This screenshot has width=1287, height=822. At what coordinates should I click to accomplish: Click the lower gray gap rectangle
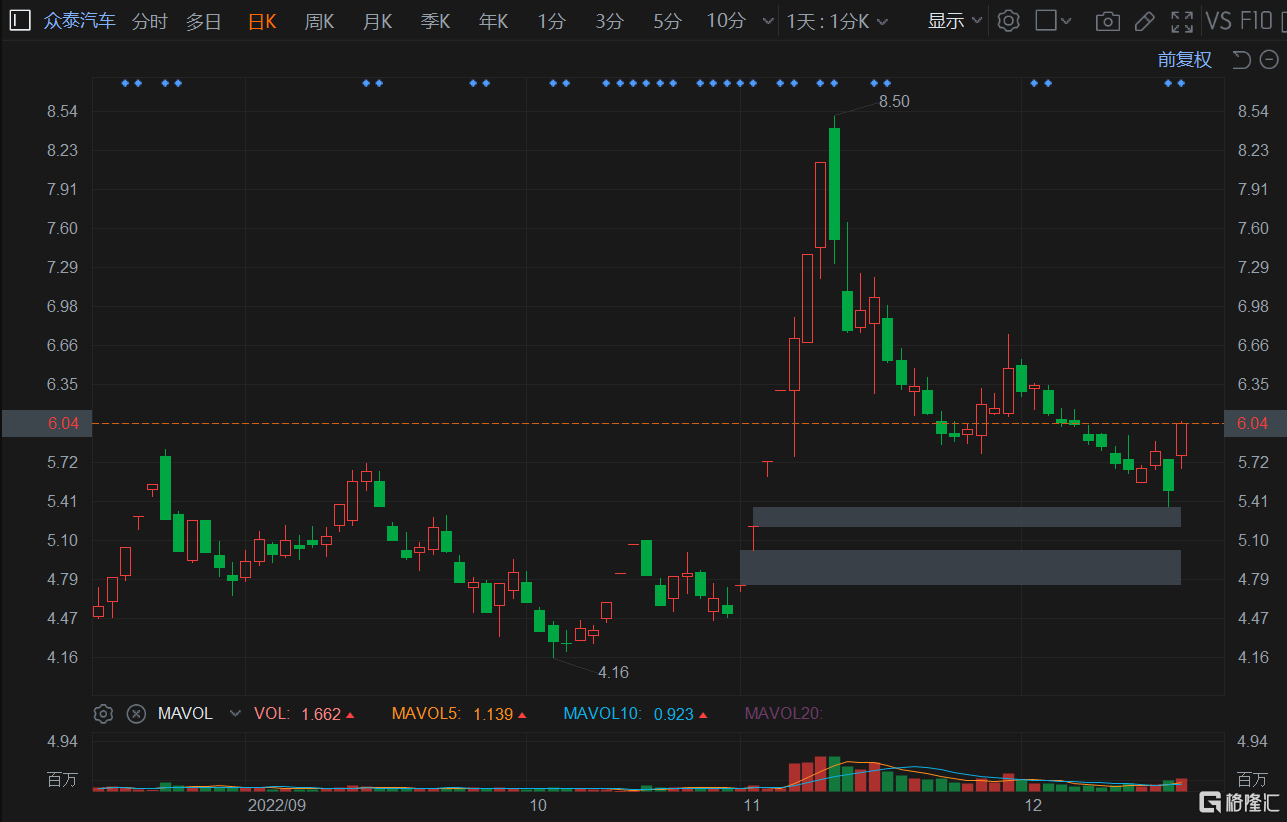pyautogui.click(x=960, y=567)
